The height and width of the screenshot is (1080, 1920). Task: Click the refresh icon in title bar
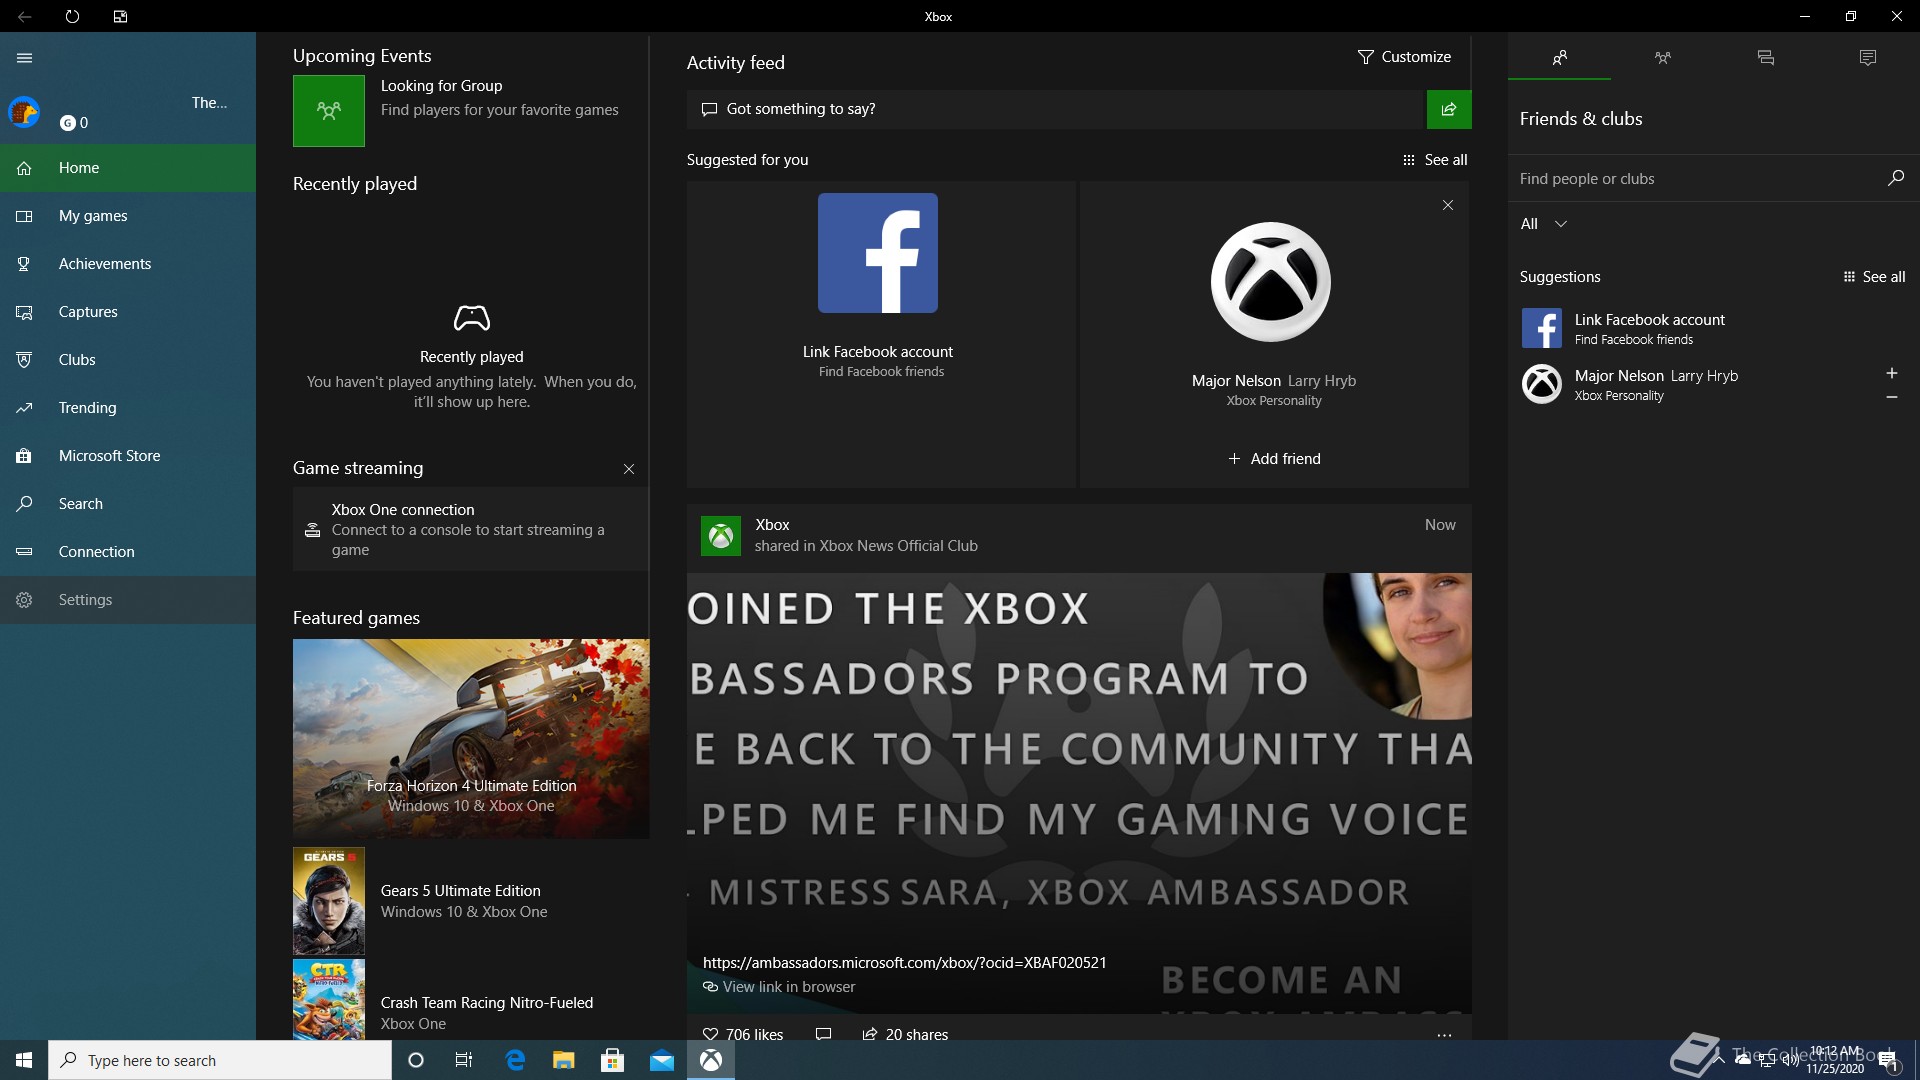(x=72, y=16)
